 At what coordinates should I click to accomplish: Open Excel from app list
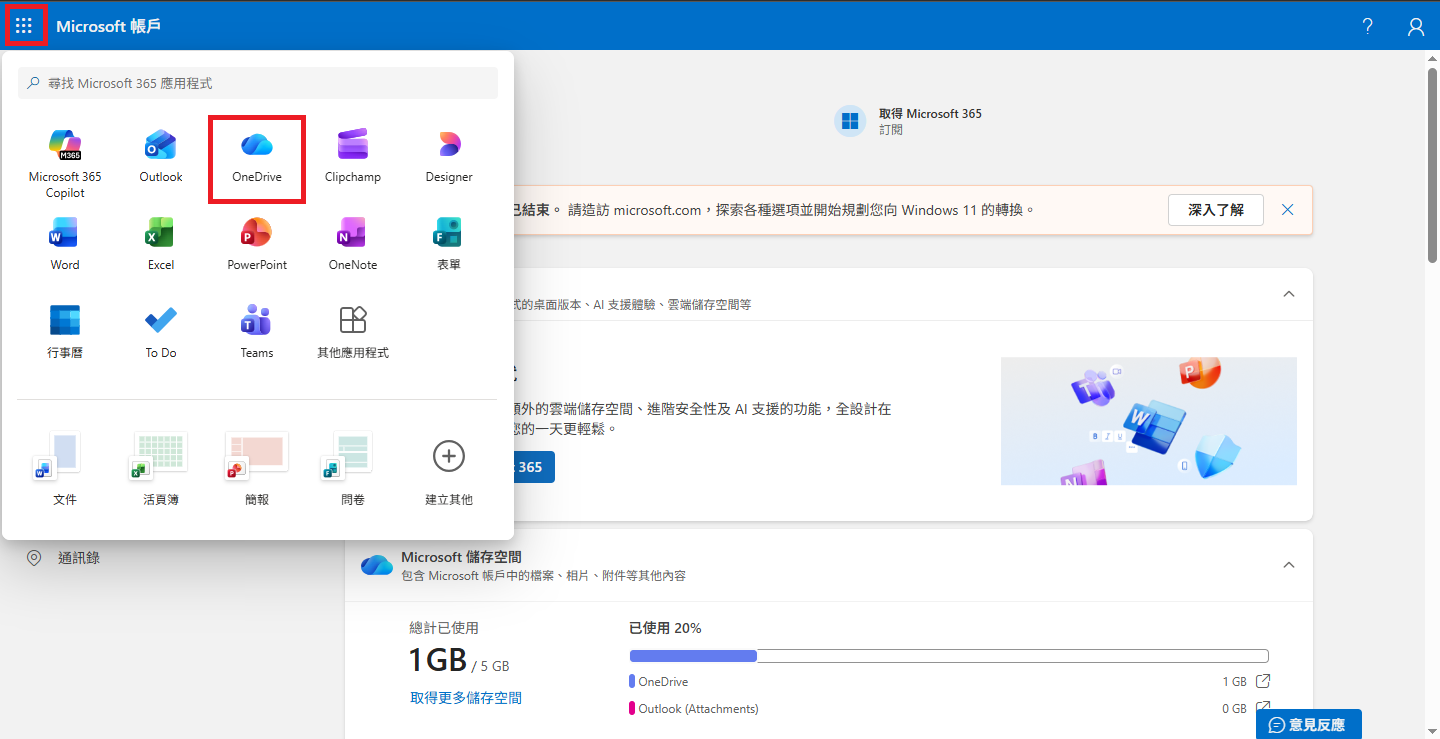161,244
